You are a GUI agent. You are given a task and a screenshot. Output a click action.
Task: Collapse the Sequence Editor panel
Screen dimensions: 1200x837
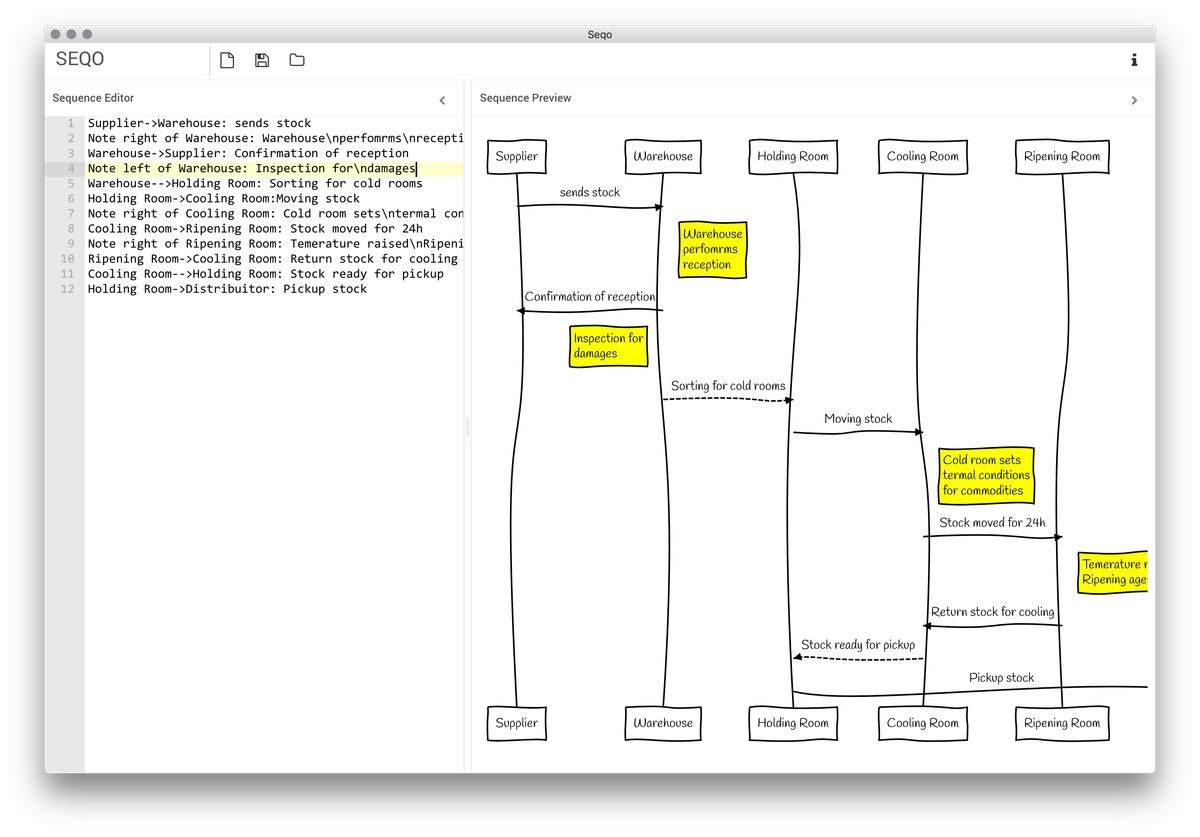click(x=442, y=100)
